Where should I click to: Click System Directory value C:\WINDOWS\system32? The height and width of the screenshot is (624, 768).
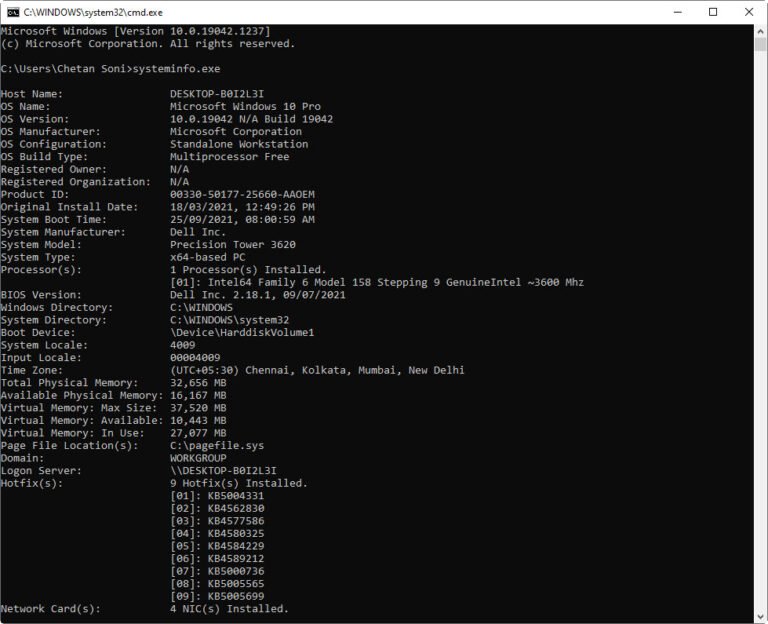[x=229, y=320]
